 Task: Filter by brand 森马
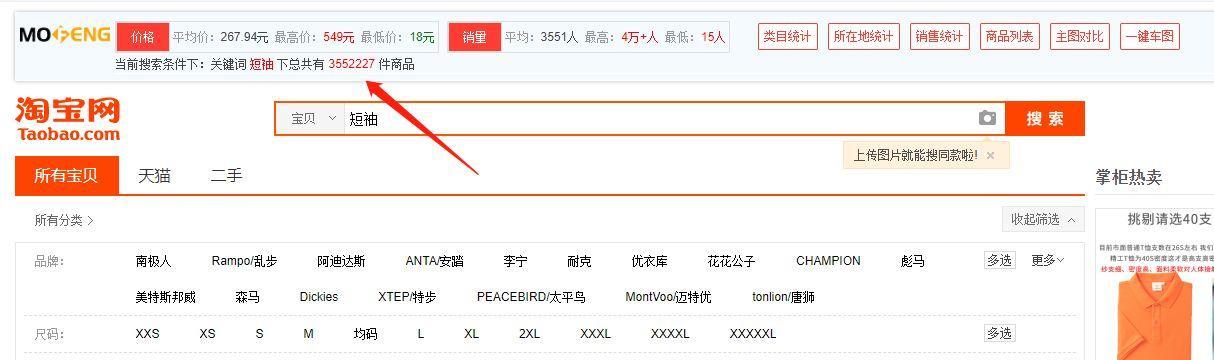[x=247, y=297]
